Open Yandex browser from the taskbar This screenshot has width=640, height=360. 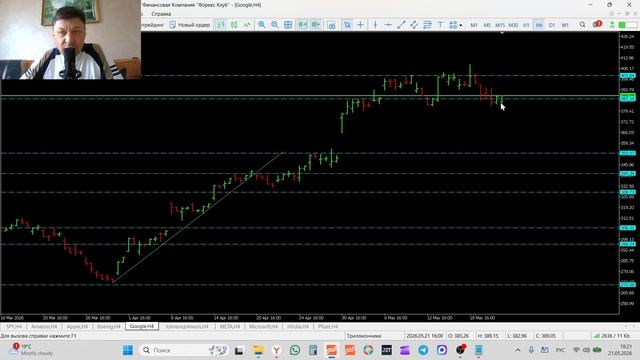276,350
